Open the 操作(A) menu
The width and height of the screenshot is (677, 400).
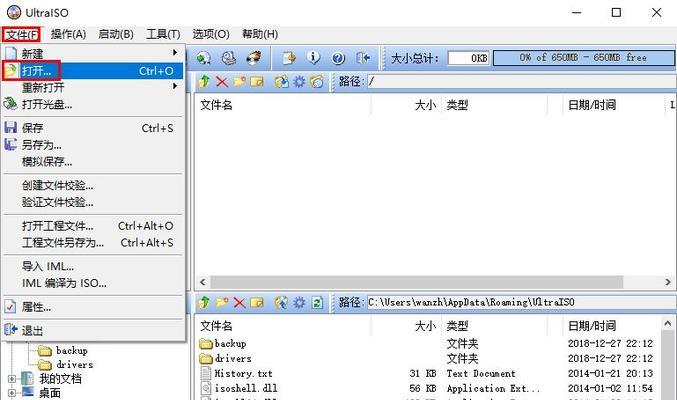pyautogui.click(x=68, y=34)
